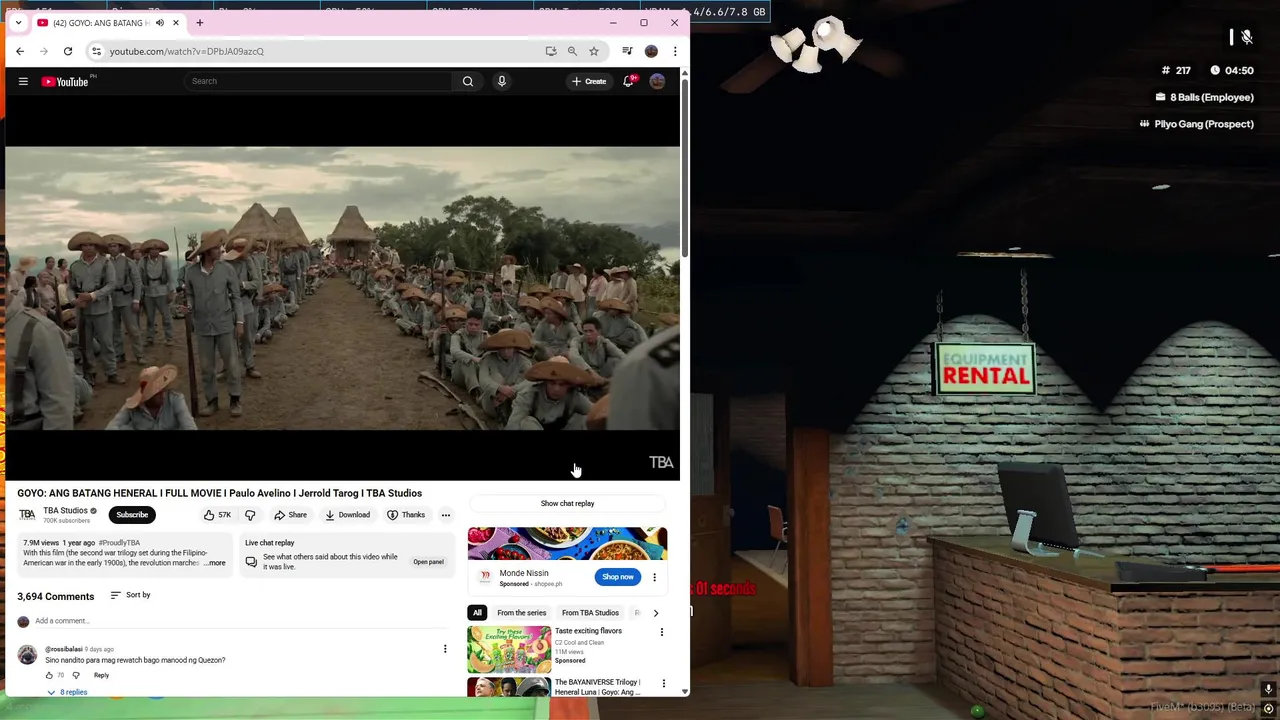This screenshot has height=720, width=1280.
Task: Click the install/cast icon in address bar
Action: [551, 51]
